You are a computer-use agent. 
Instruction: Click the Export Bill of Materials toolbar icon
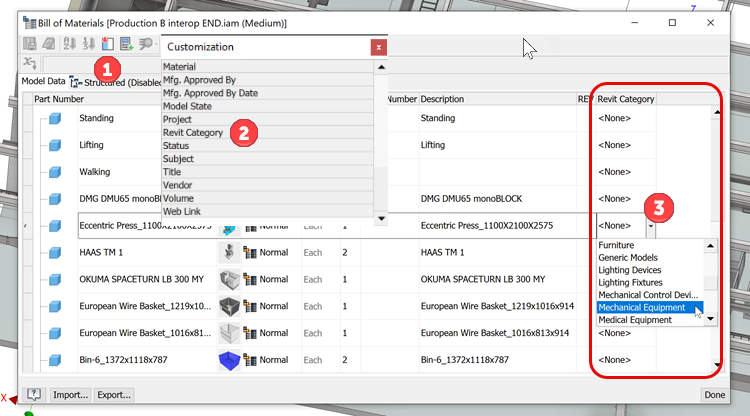click(x=30, y=44)
